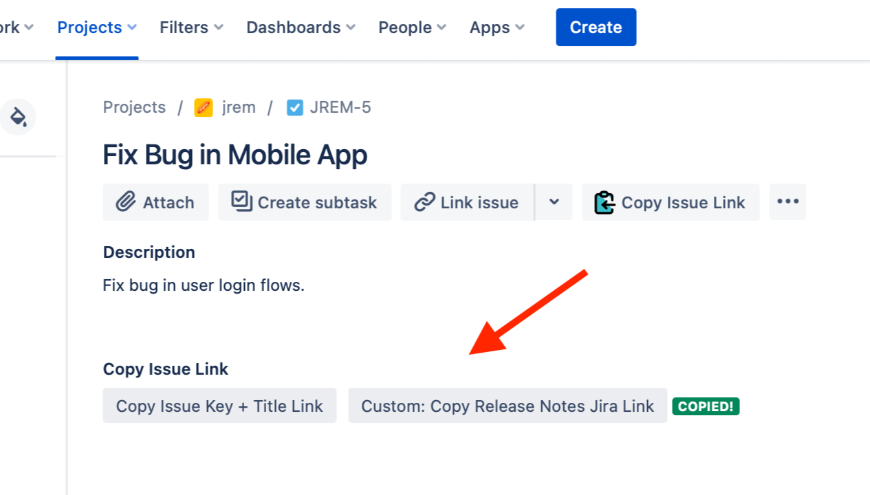Click the paperclip icon on Attach
The height and width of the screenshot is (495, 870).
click(125, 202)
